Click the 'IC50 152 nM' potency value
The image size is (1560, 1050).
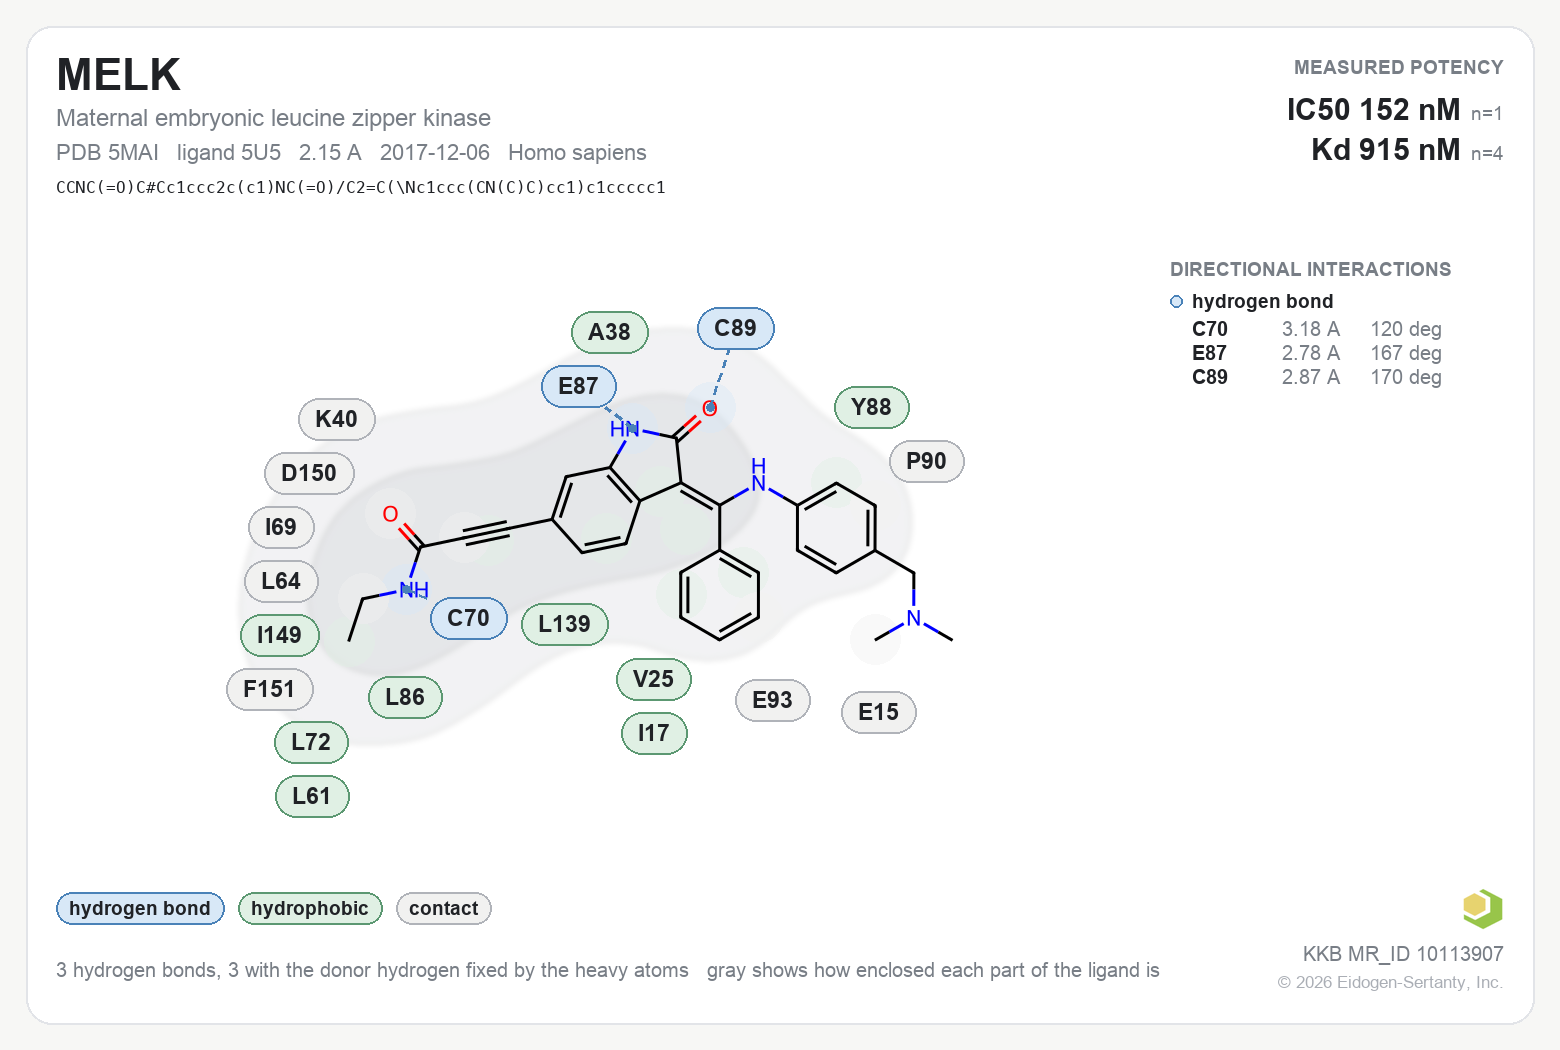(x=1373, y=109)
